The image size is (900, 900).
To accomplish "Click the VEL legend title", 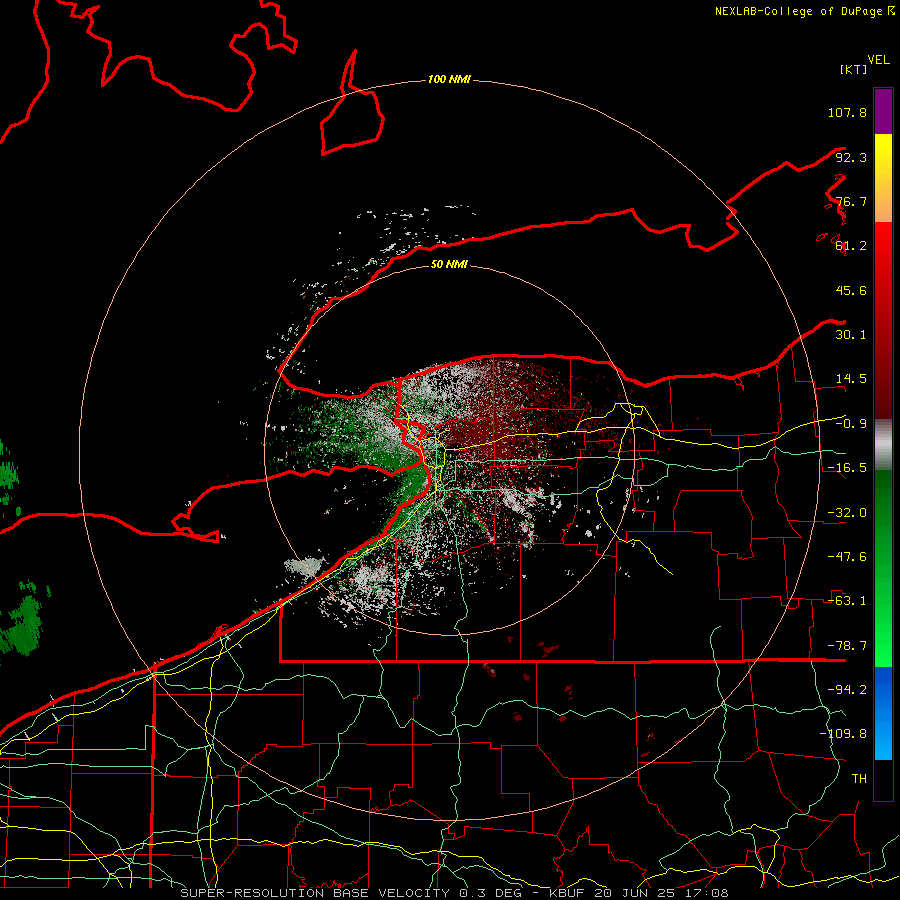I will (x=878, y=60).
